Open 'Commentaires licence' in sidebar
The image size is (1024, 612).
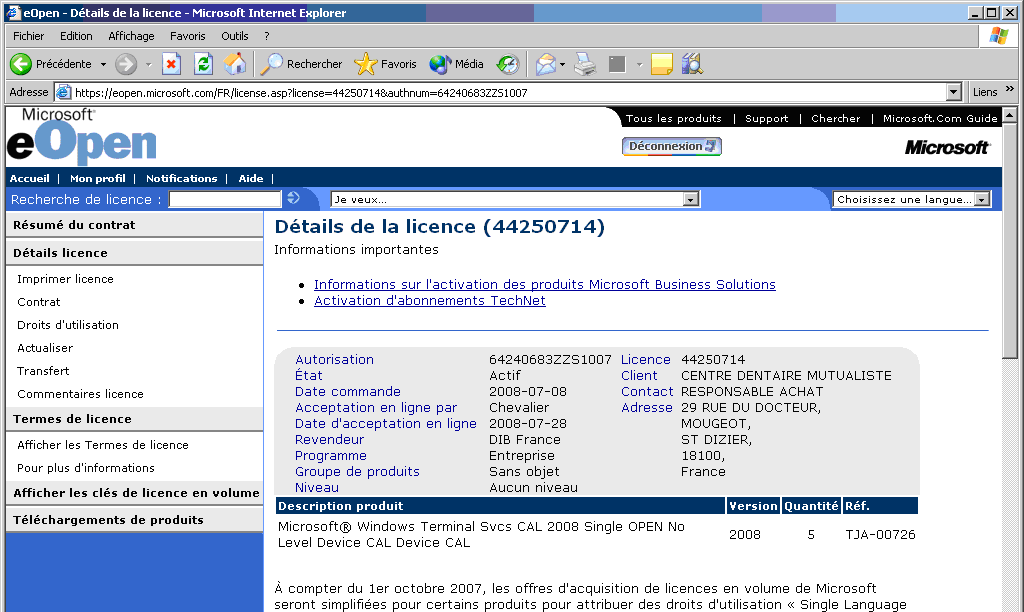[80, 394]
